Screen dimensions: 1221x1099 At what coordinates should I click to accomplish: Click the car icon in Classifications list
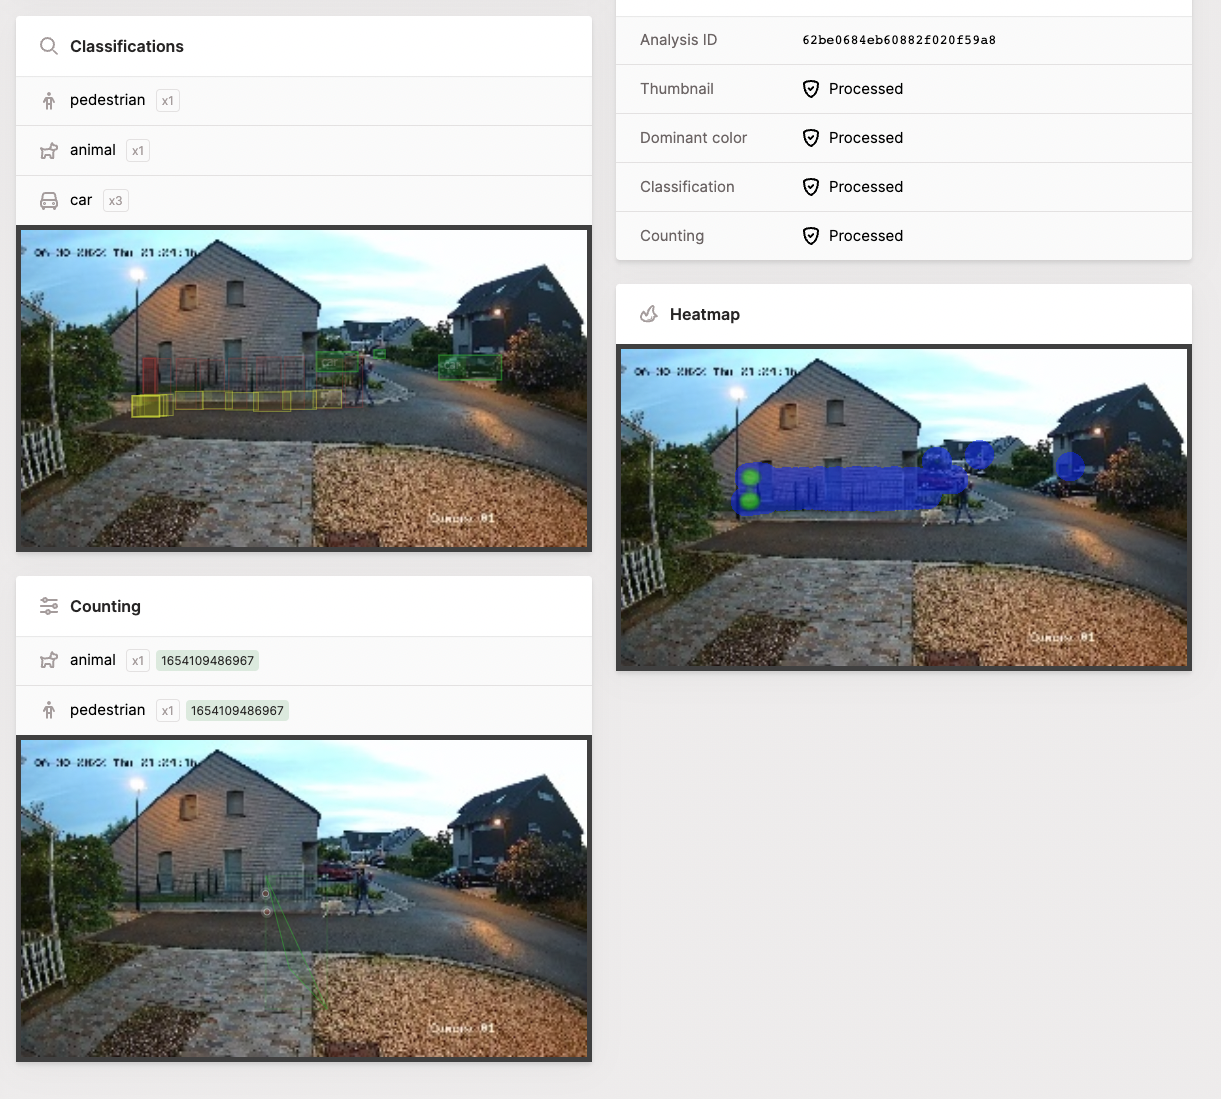click(x=48, y=200)
